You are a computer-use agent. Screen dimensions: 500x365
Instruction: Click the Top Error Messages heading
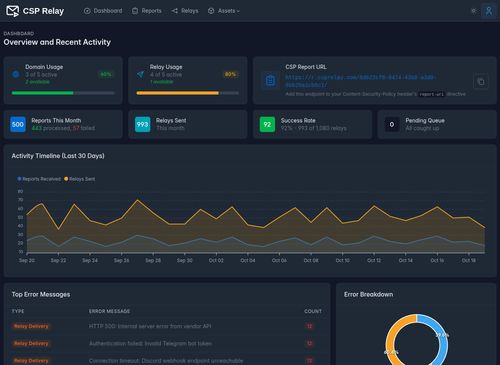[x=41, y=294]
